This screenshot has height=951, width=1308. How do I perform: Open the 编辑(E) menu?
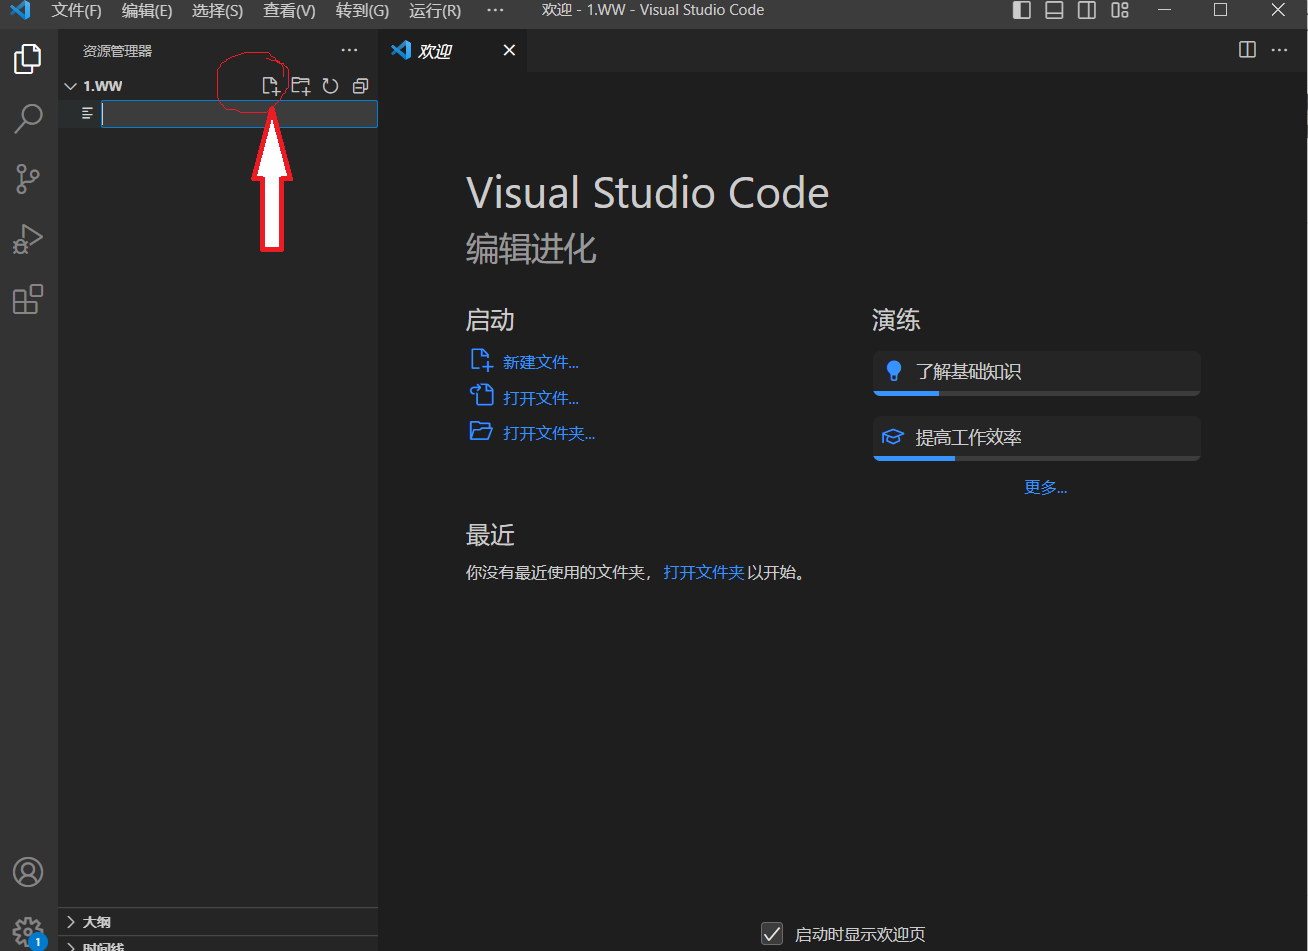(147, 10)
